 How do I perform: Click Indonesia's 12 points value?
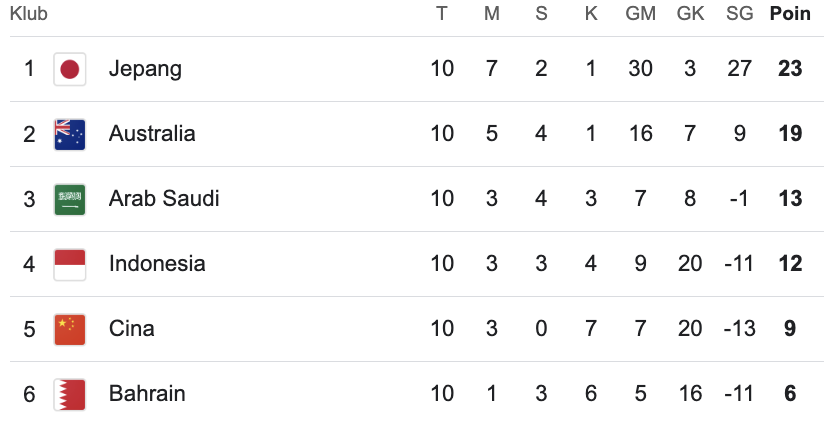pos(790,264)
